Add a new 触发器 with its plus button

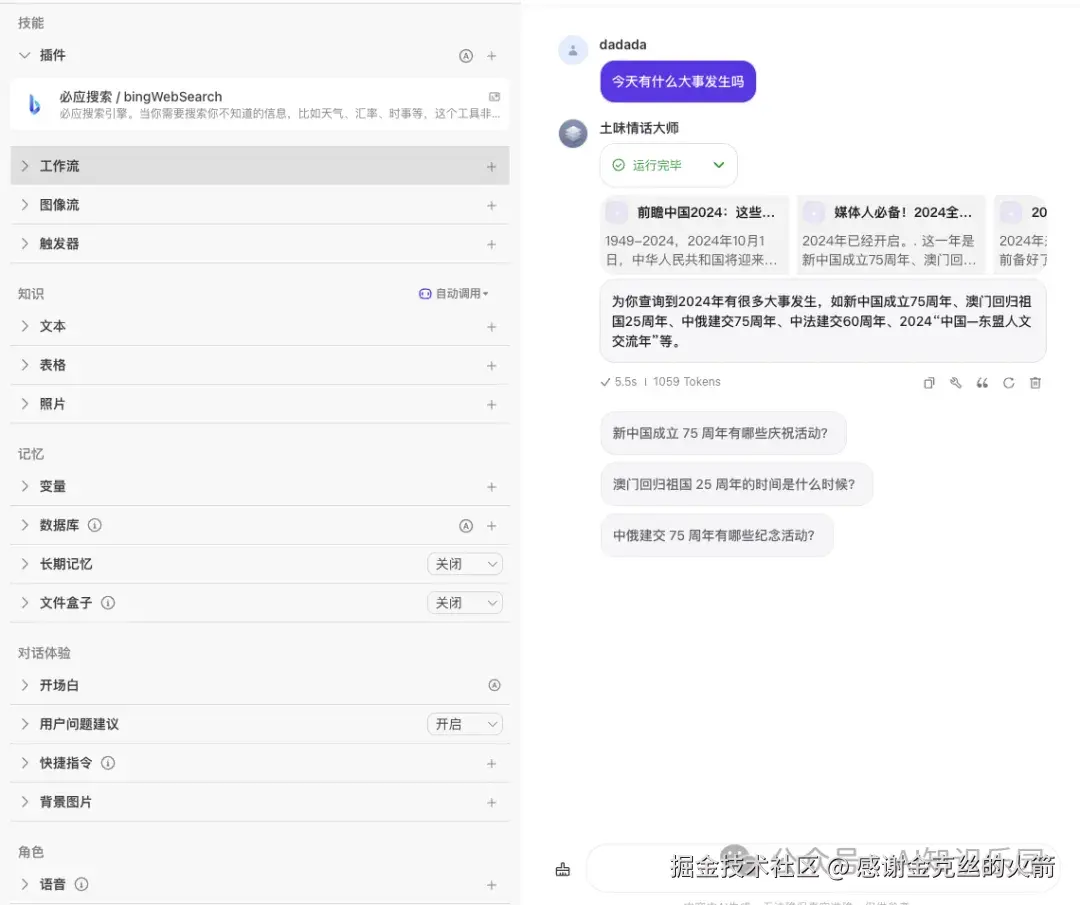491,243
